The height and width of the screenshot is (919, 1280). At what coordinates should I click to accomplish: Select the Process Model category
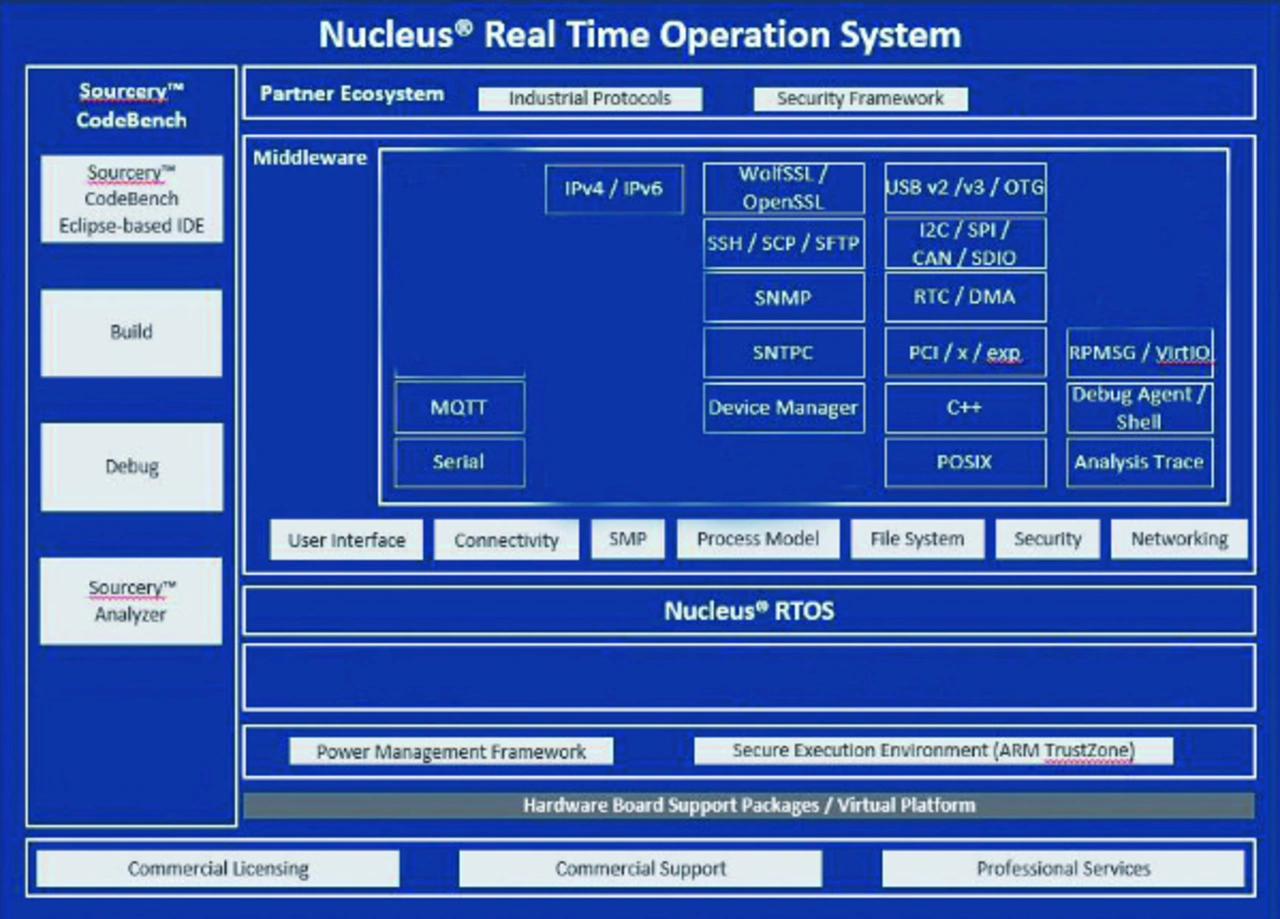pos(758,539)
